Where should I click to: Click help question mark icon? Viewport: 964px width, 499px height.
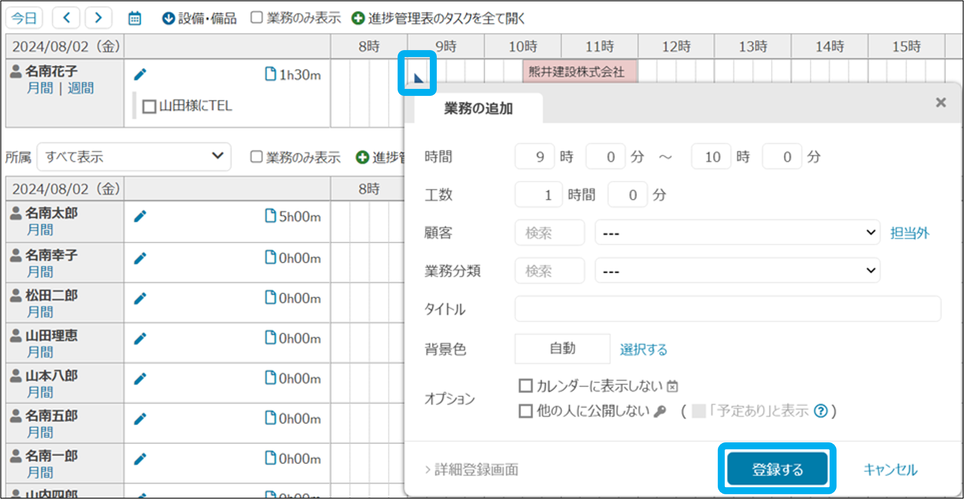821,411
